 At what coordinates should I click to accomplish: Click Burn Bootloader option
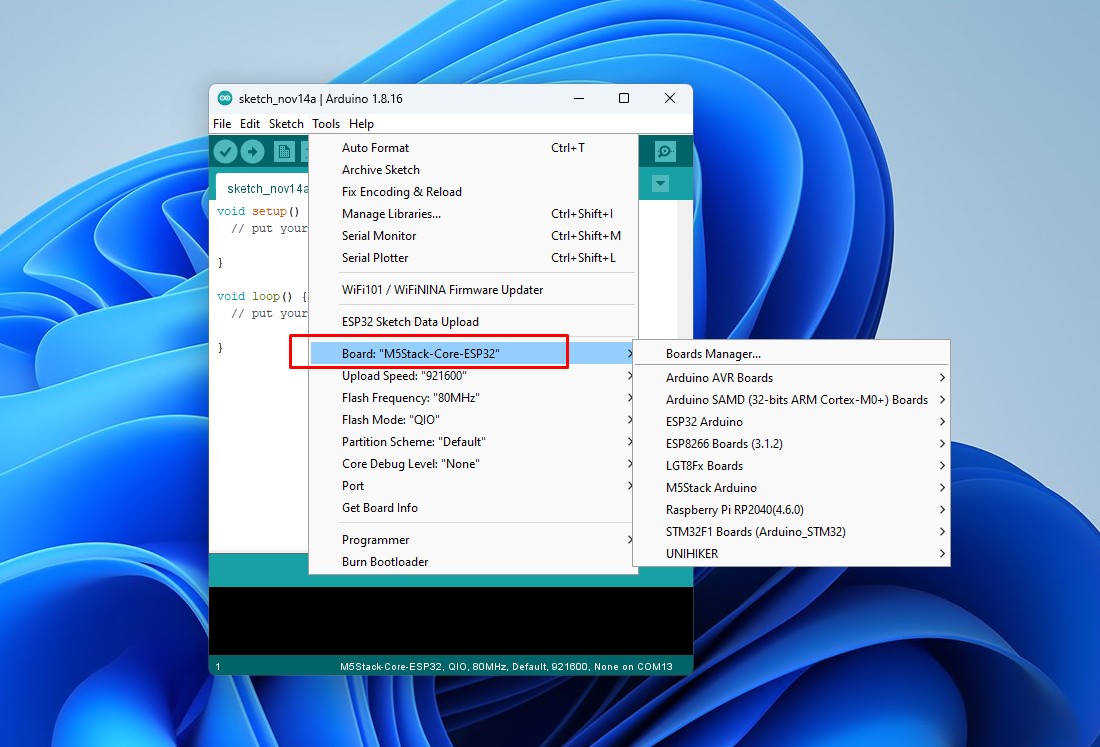[385, 561]
